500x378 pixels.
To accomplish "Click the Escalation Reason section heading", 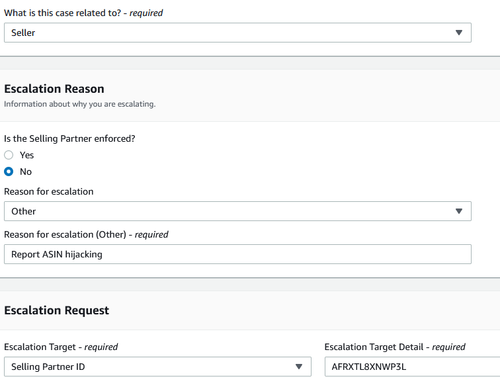I will (x=54, y=89).
